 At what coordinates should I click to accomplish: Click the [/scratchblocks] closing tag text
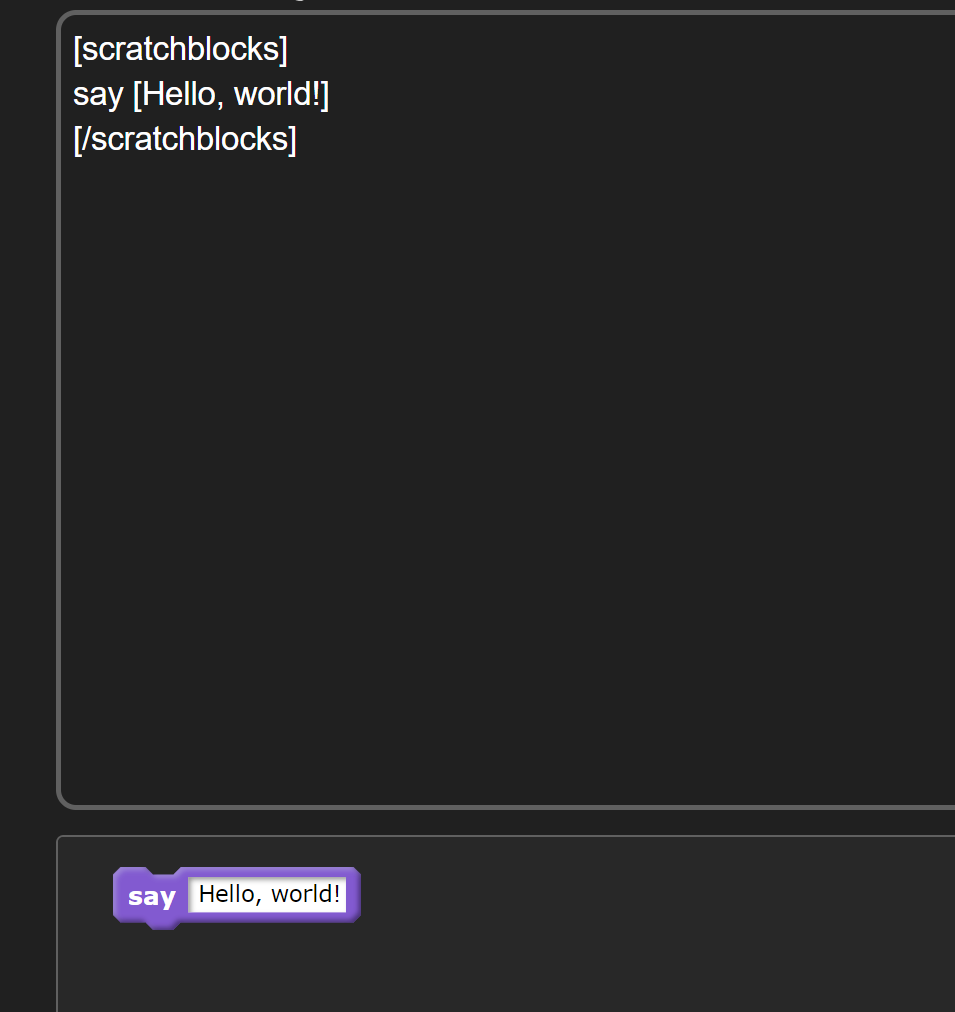(185, 138)
